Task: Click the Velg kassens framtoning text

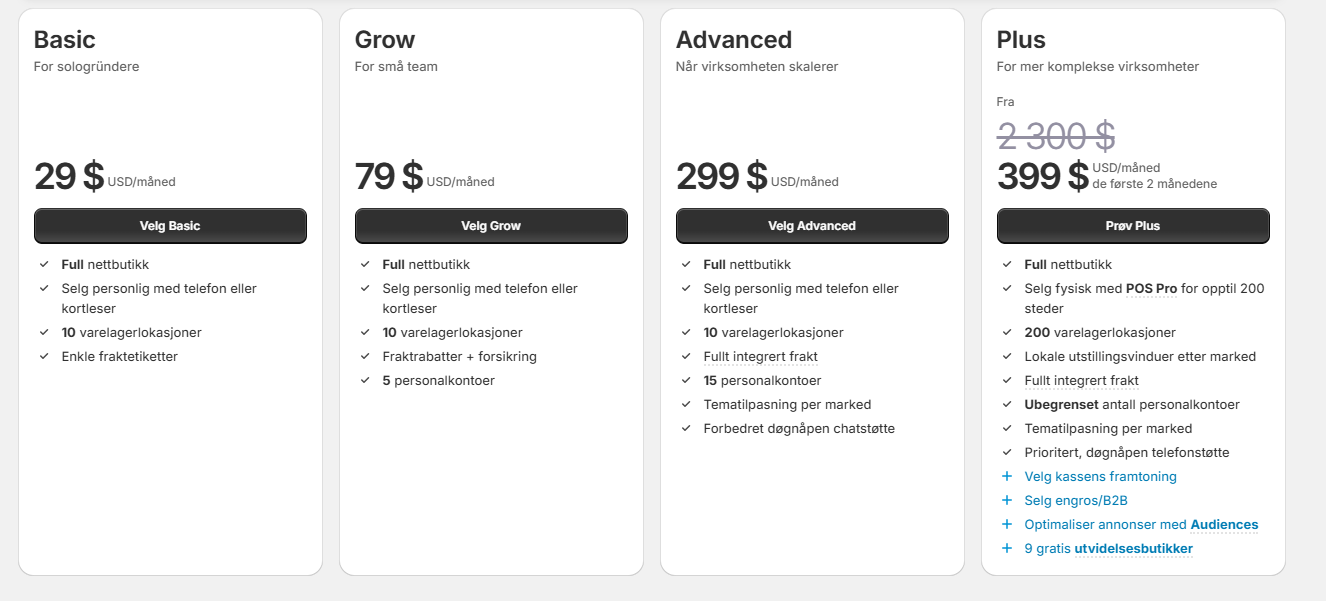Action: click(x=1100, y=477)
